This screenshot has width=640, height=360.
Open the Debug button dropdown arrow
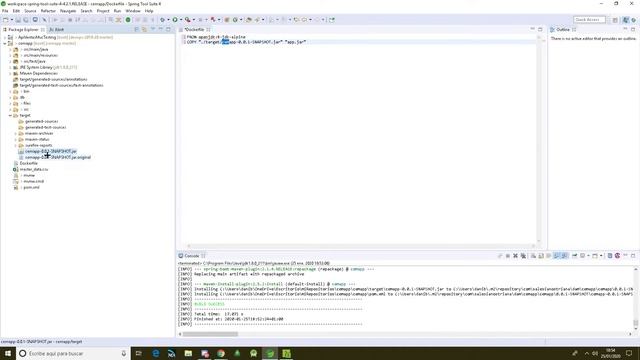coord(168,20)
